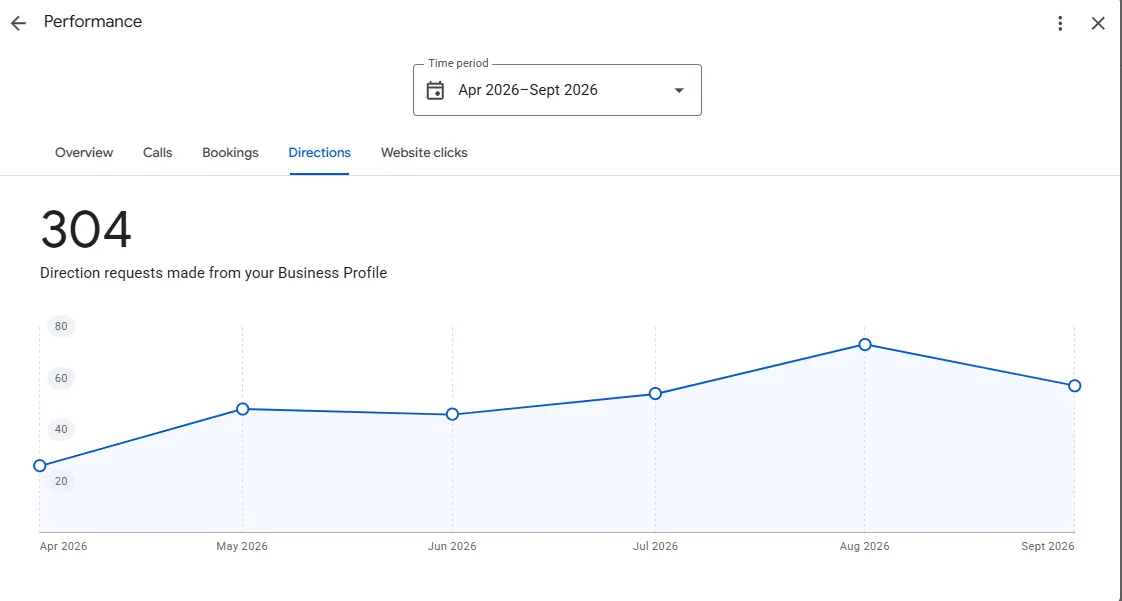Click the 'Apr 2026' x-axis label

click(x=64, y=546)
